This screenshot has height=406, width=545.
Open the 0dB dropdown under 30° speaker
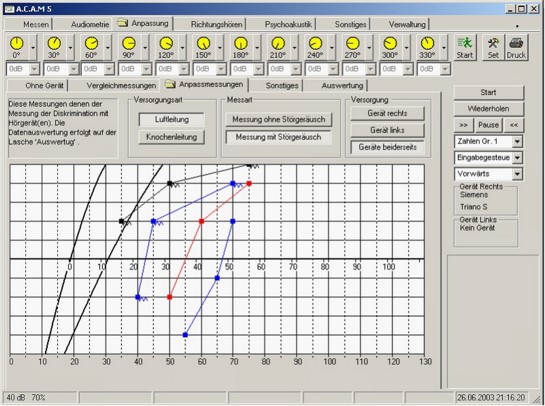pyautogui.click(x=73, y=69)
